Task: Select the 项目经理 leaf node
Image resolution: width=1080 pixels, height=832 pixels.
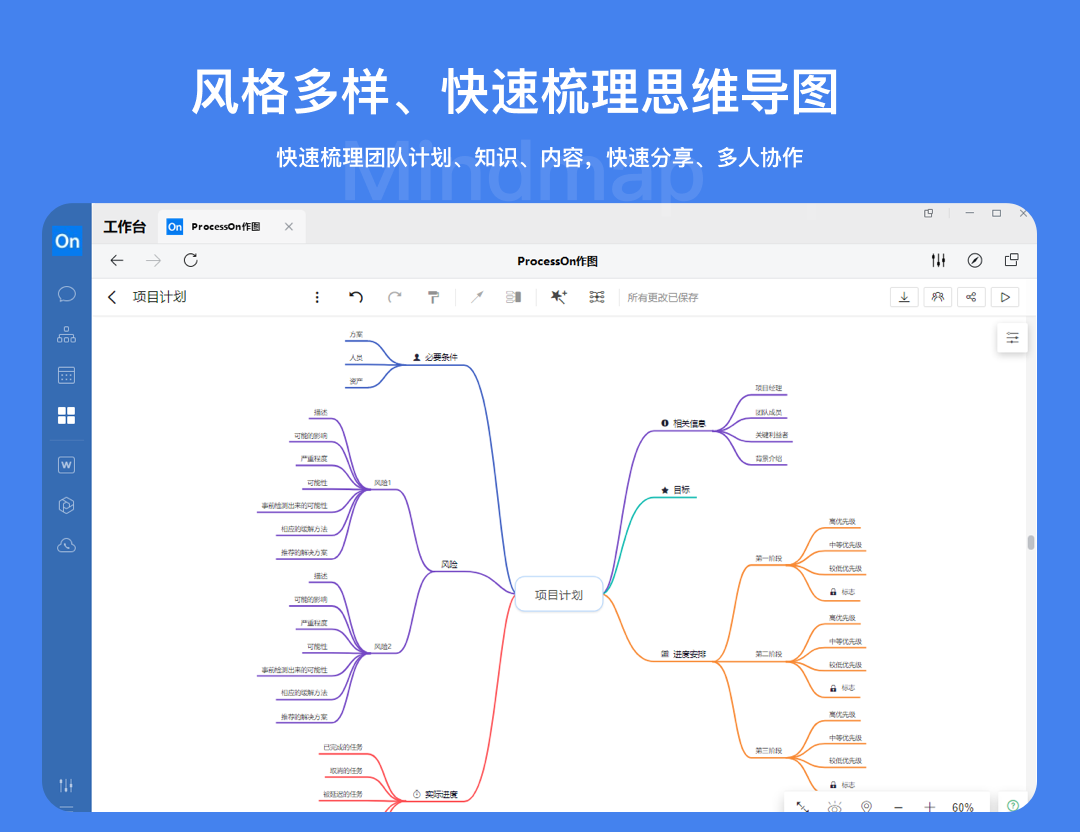Action: click(769, 388)
